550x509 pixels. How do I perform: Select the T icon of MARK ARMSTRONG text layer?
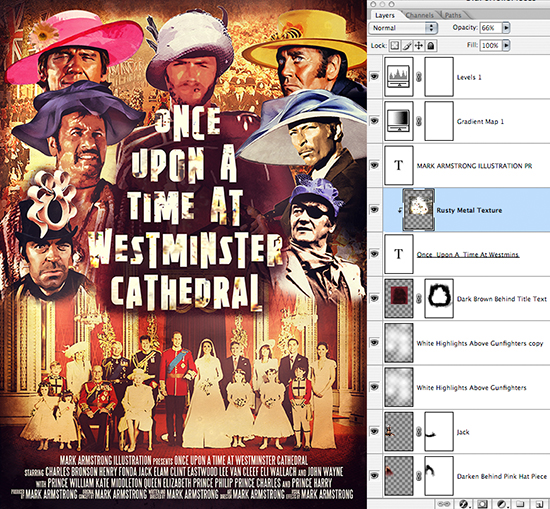point(399,165)
